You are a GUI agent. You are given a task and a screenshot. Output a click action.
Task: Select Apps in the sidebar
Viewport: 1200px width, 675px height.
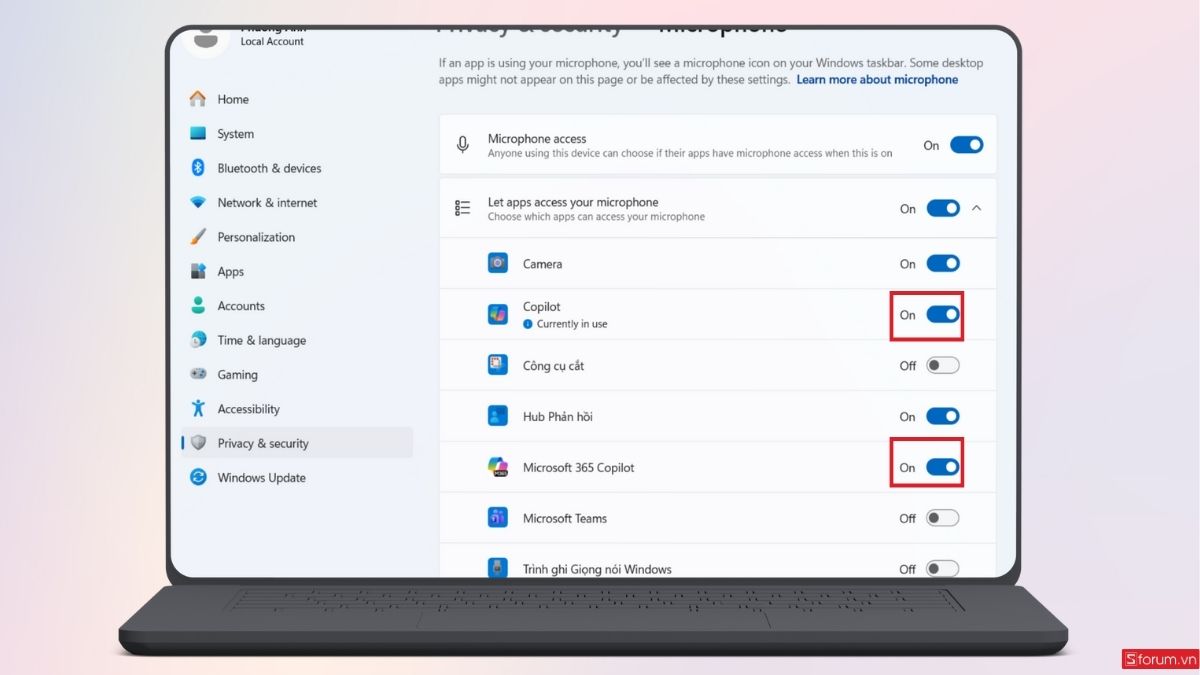[296, 271]
